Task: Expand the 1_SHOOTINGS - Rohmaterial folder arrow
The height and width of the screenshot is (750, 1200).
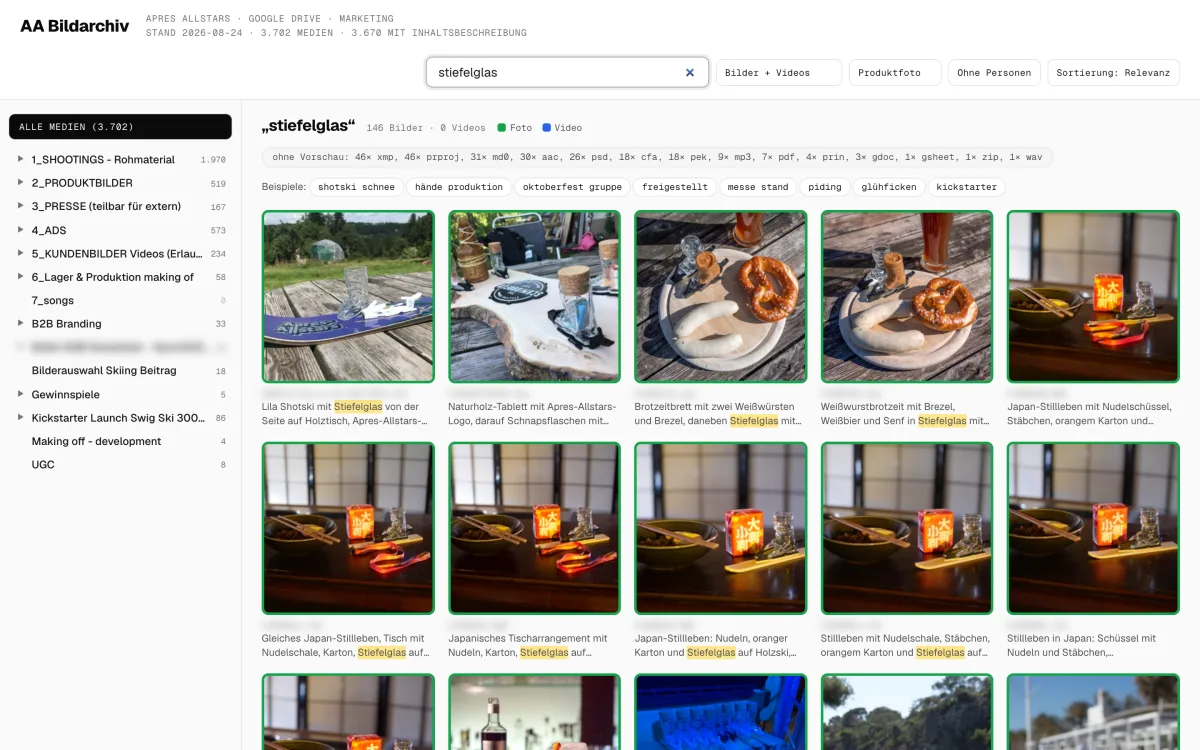Action: (21, 159)
